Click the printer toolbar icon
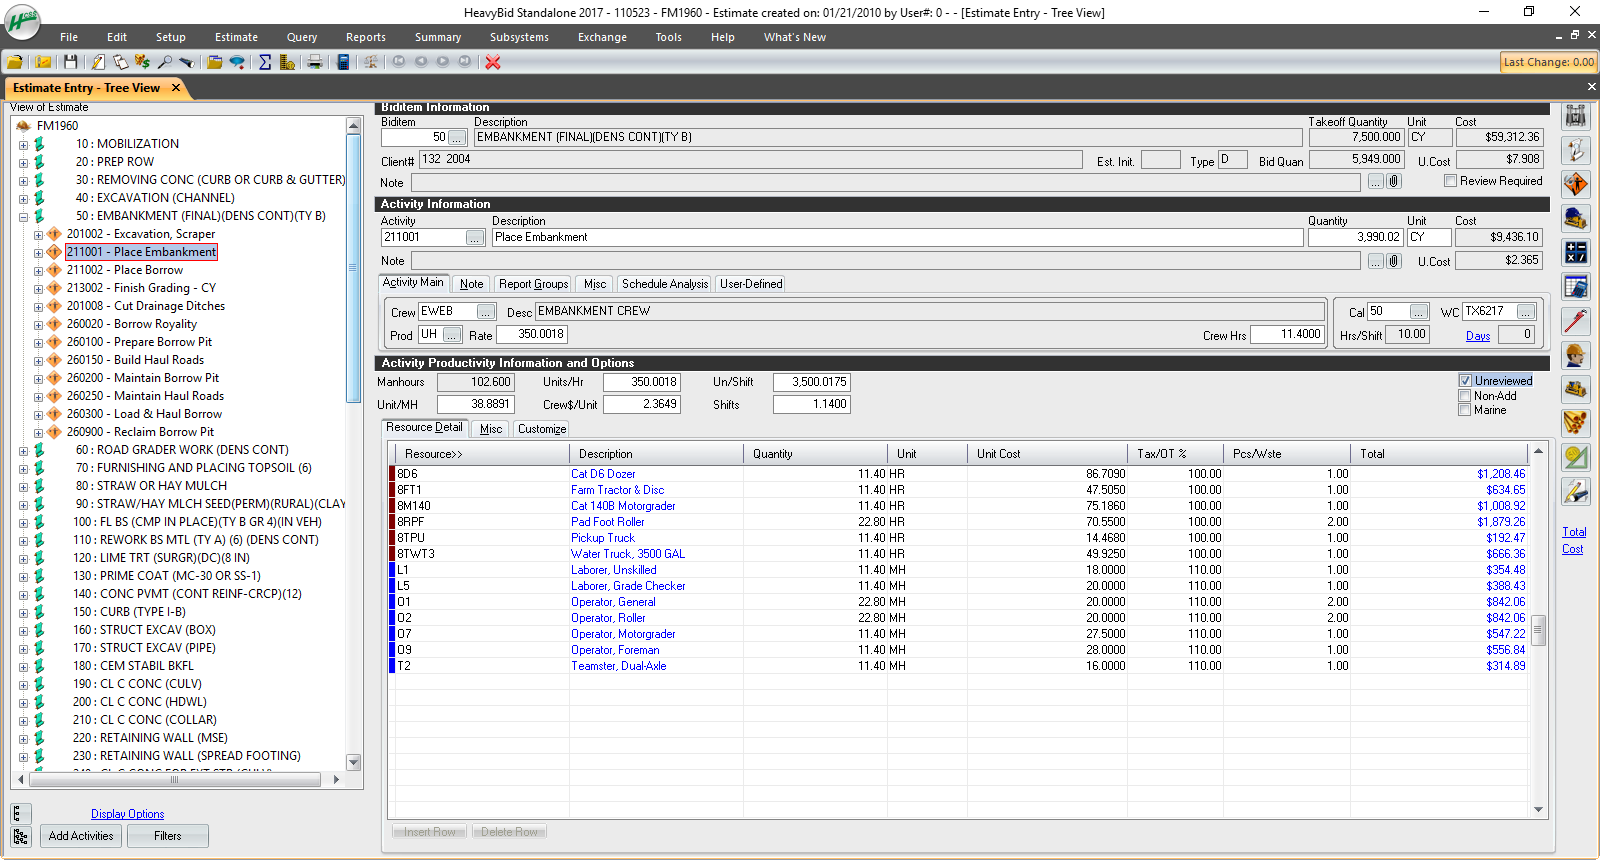Screen dimensions: 1600x860 click(315, 62)
